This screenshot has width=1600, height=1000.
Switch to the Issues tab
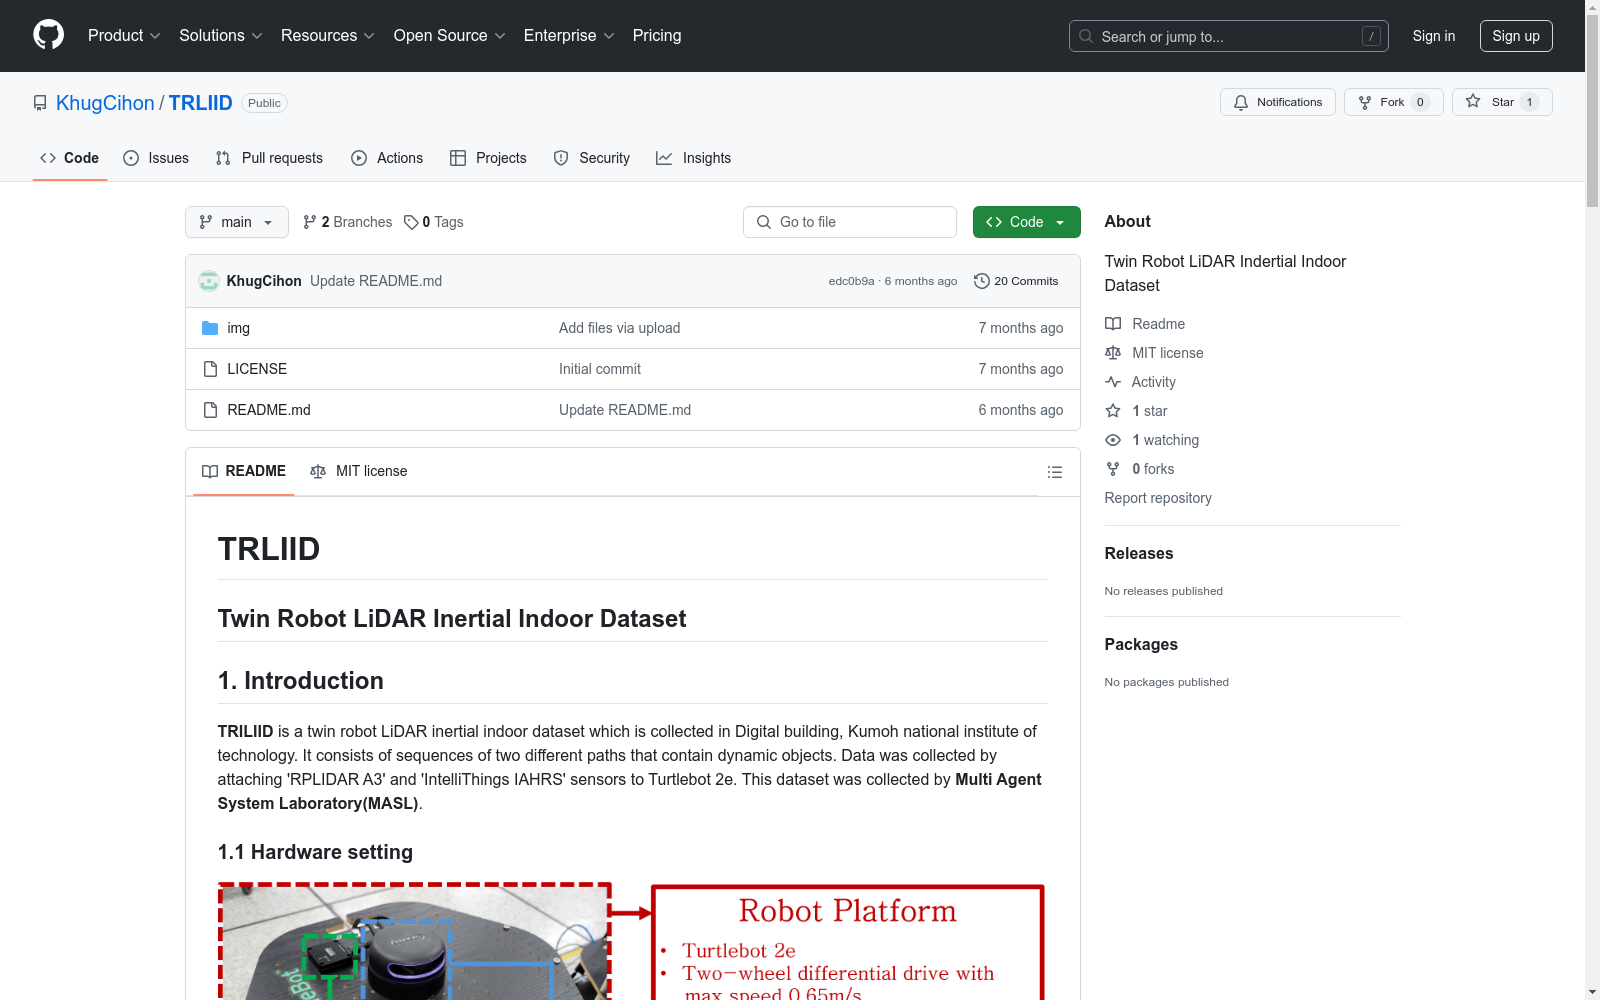click(156, 158)
